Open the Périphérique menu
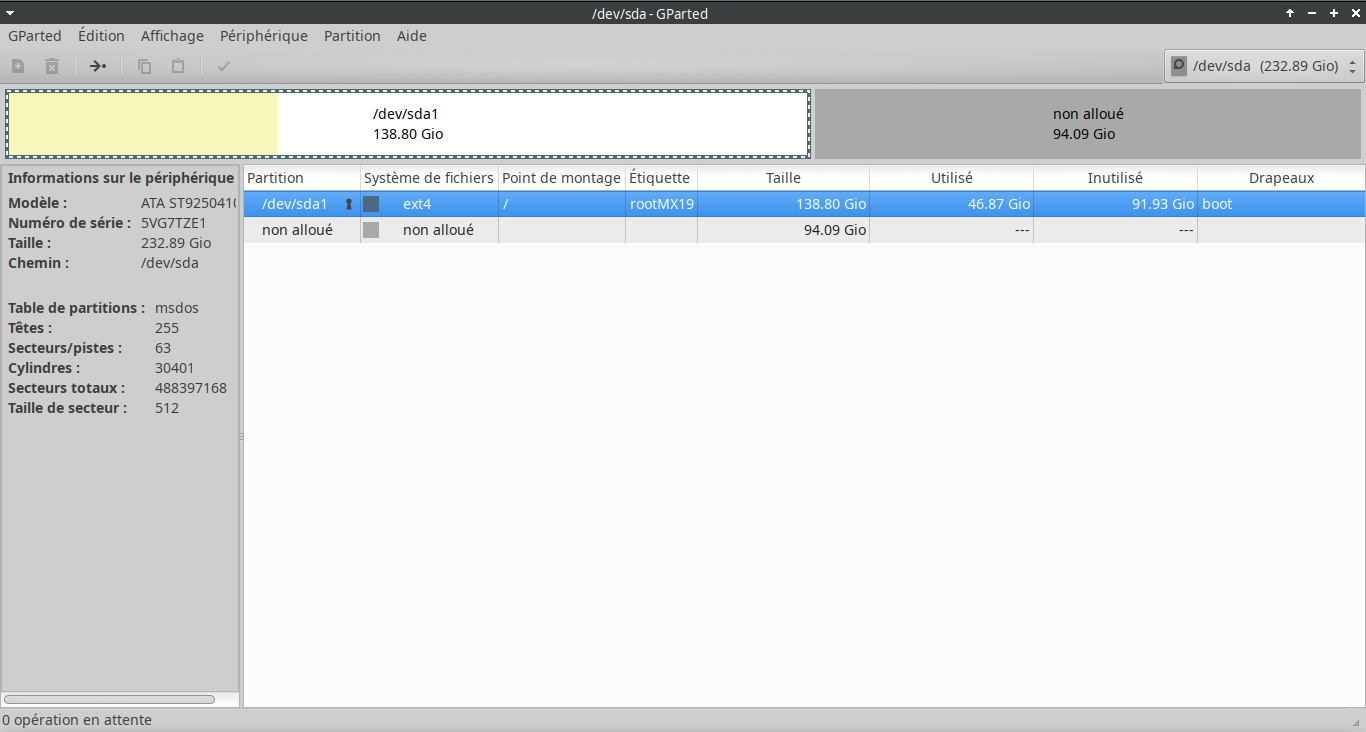This screenshot has width=1366, height=732. [264, 36]
